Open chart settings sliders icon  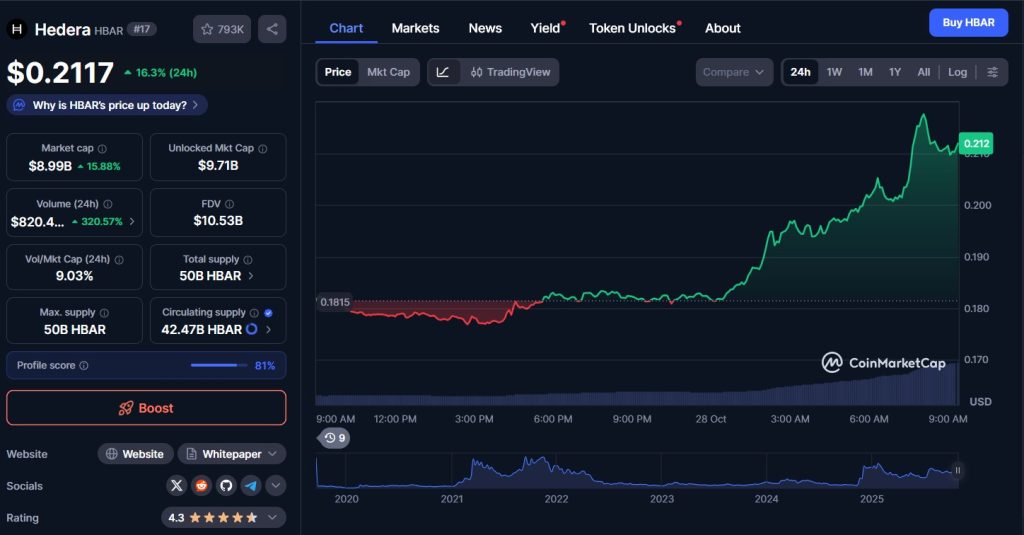[x=992, y=72]
